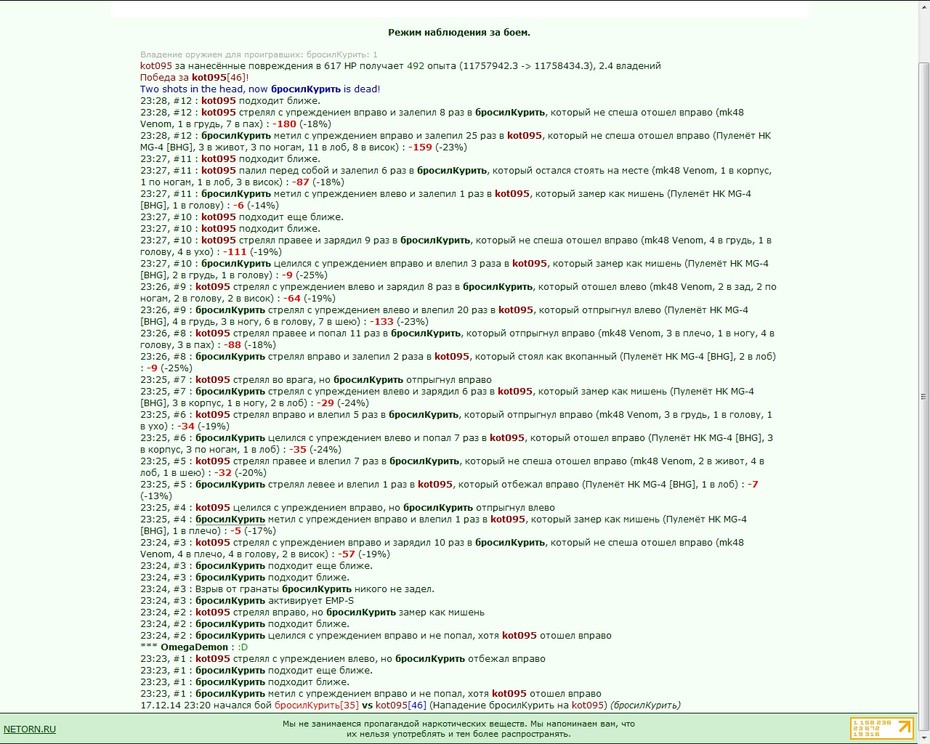
Task: Click the "-57" damage value in turn #3
Action: pyautogui.click(x=346, y=554)
